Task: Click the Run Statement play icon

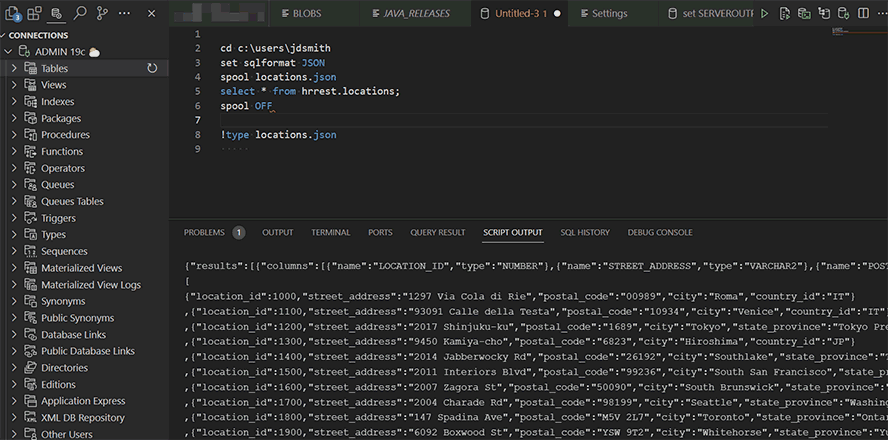Action: [x=765, y=14]
